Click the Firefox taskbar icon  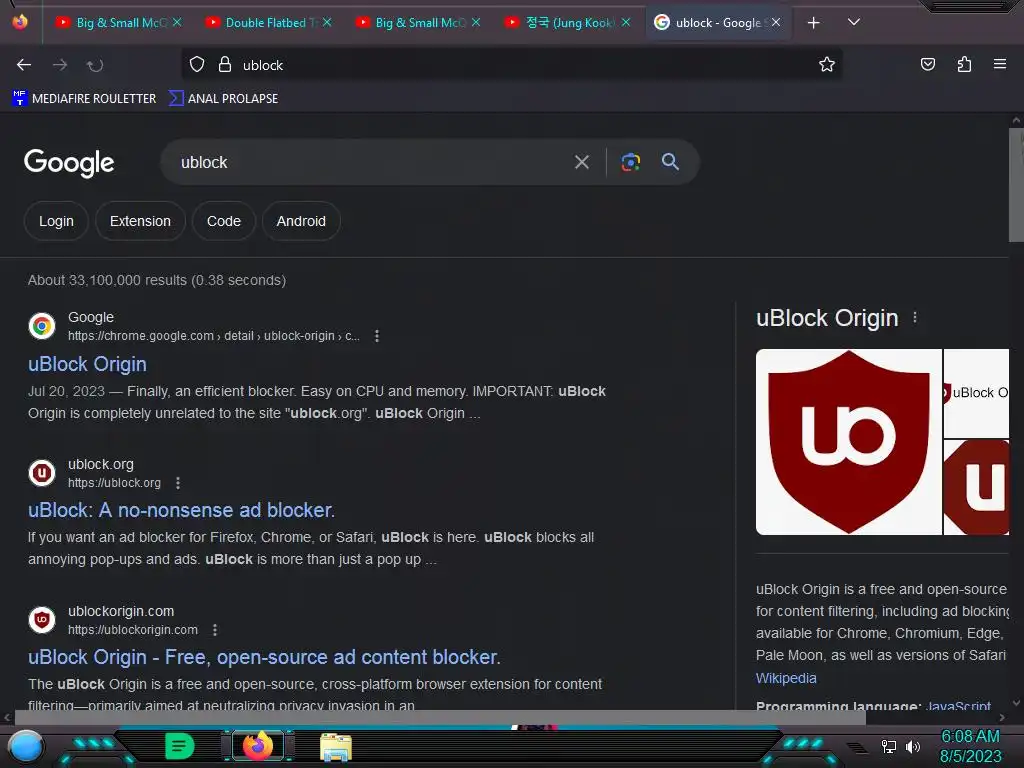257,746
